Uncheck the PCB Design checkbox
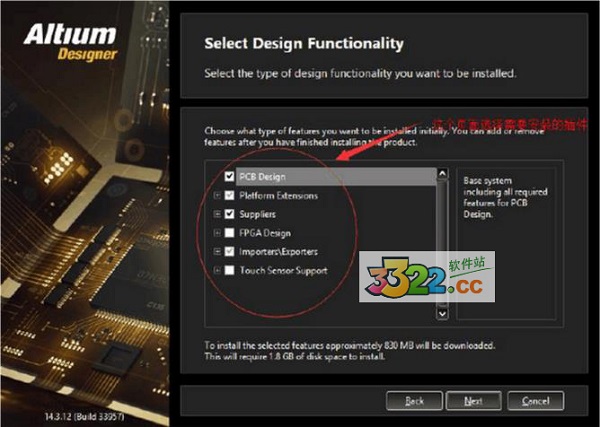Image resolution: width=600 pixels, height=427 pixels. (229, 176)
